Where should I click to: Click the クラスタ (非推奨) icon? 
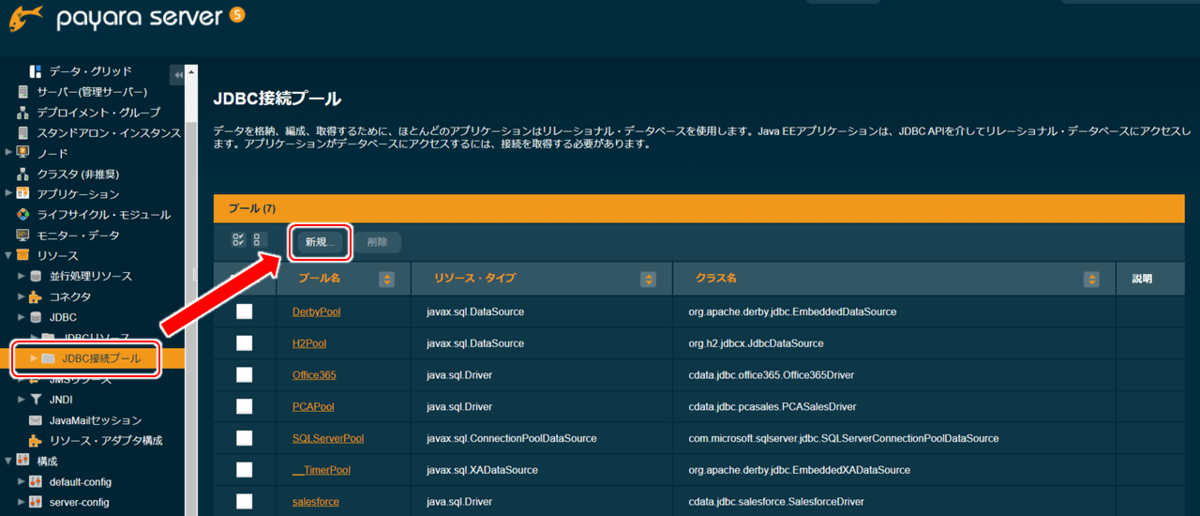click(23, 173)
